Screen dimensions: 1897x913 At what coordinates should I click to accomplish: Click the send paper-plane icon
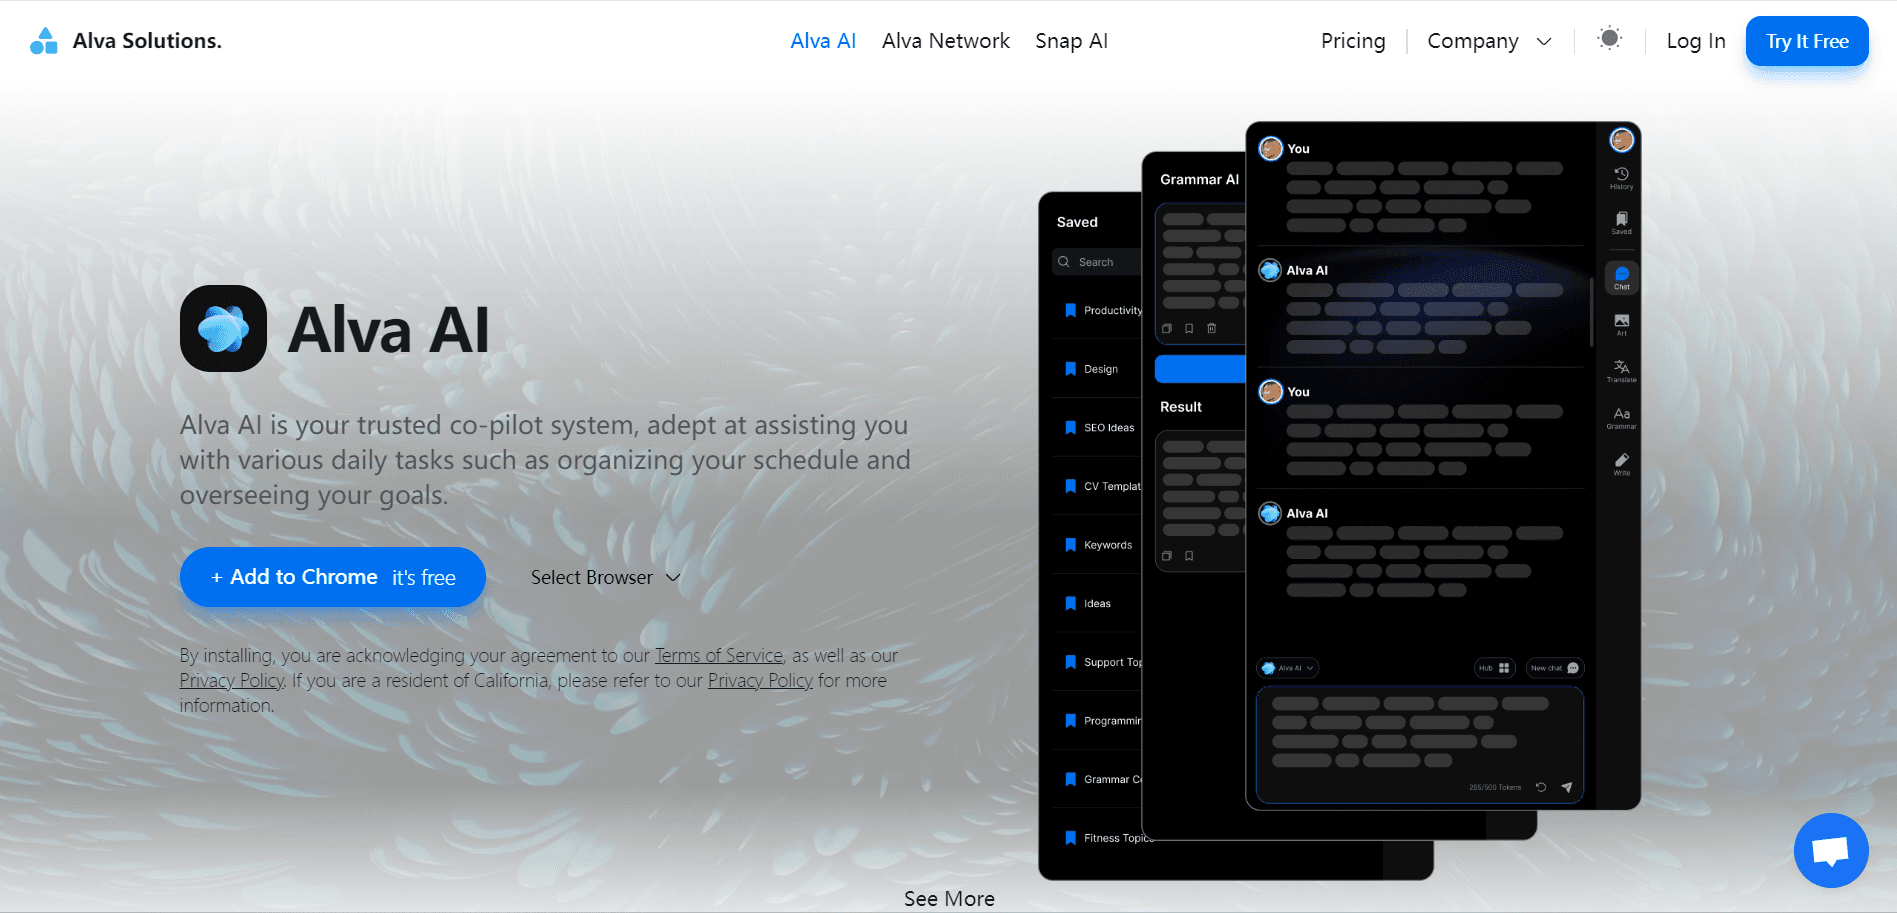click(x=1566, y=787)
